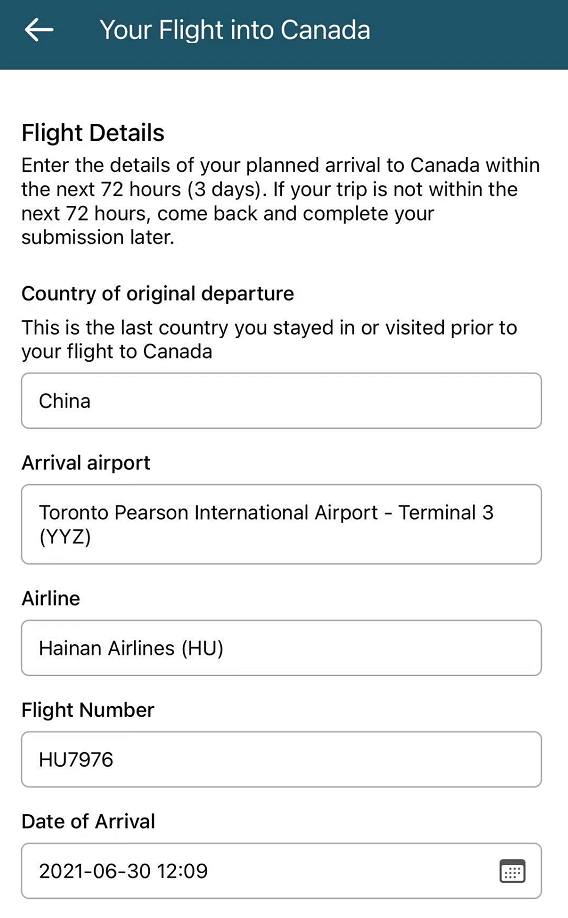Viewport: 568px width, 918px height.
Task: Click the last country visited helper text
Action: [x=269, y=340]
